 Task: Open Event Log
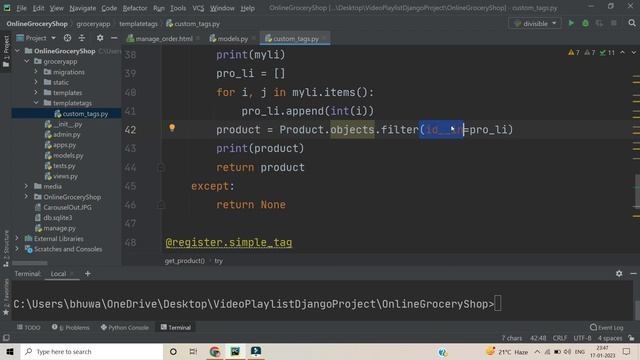pos(607,327)
